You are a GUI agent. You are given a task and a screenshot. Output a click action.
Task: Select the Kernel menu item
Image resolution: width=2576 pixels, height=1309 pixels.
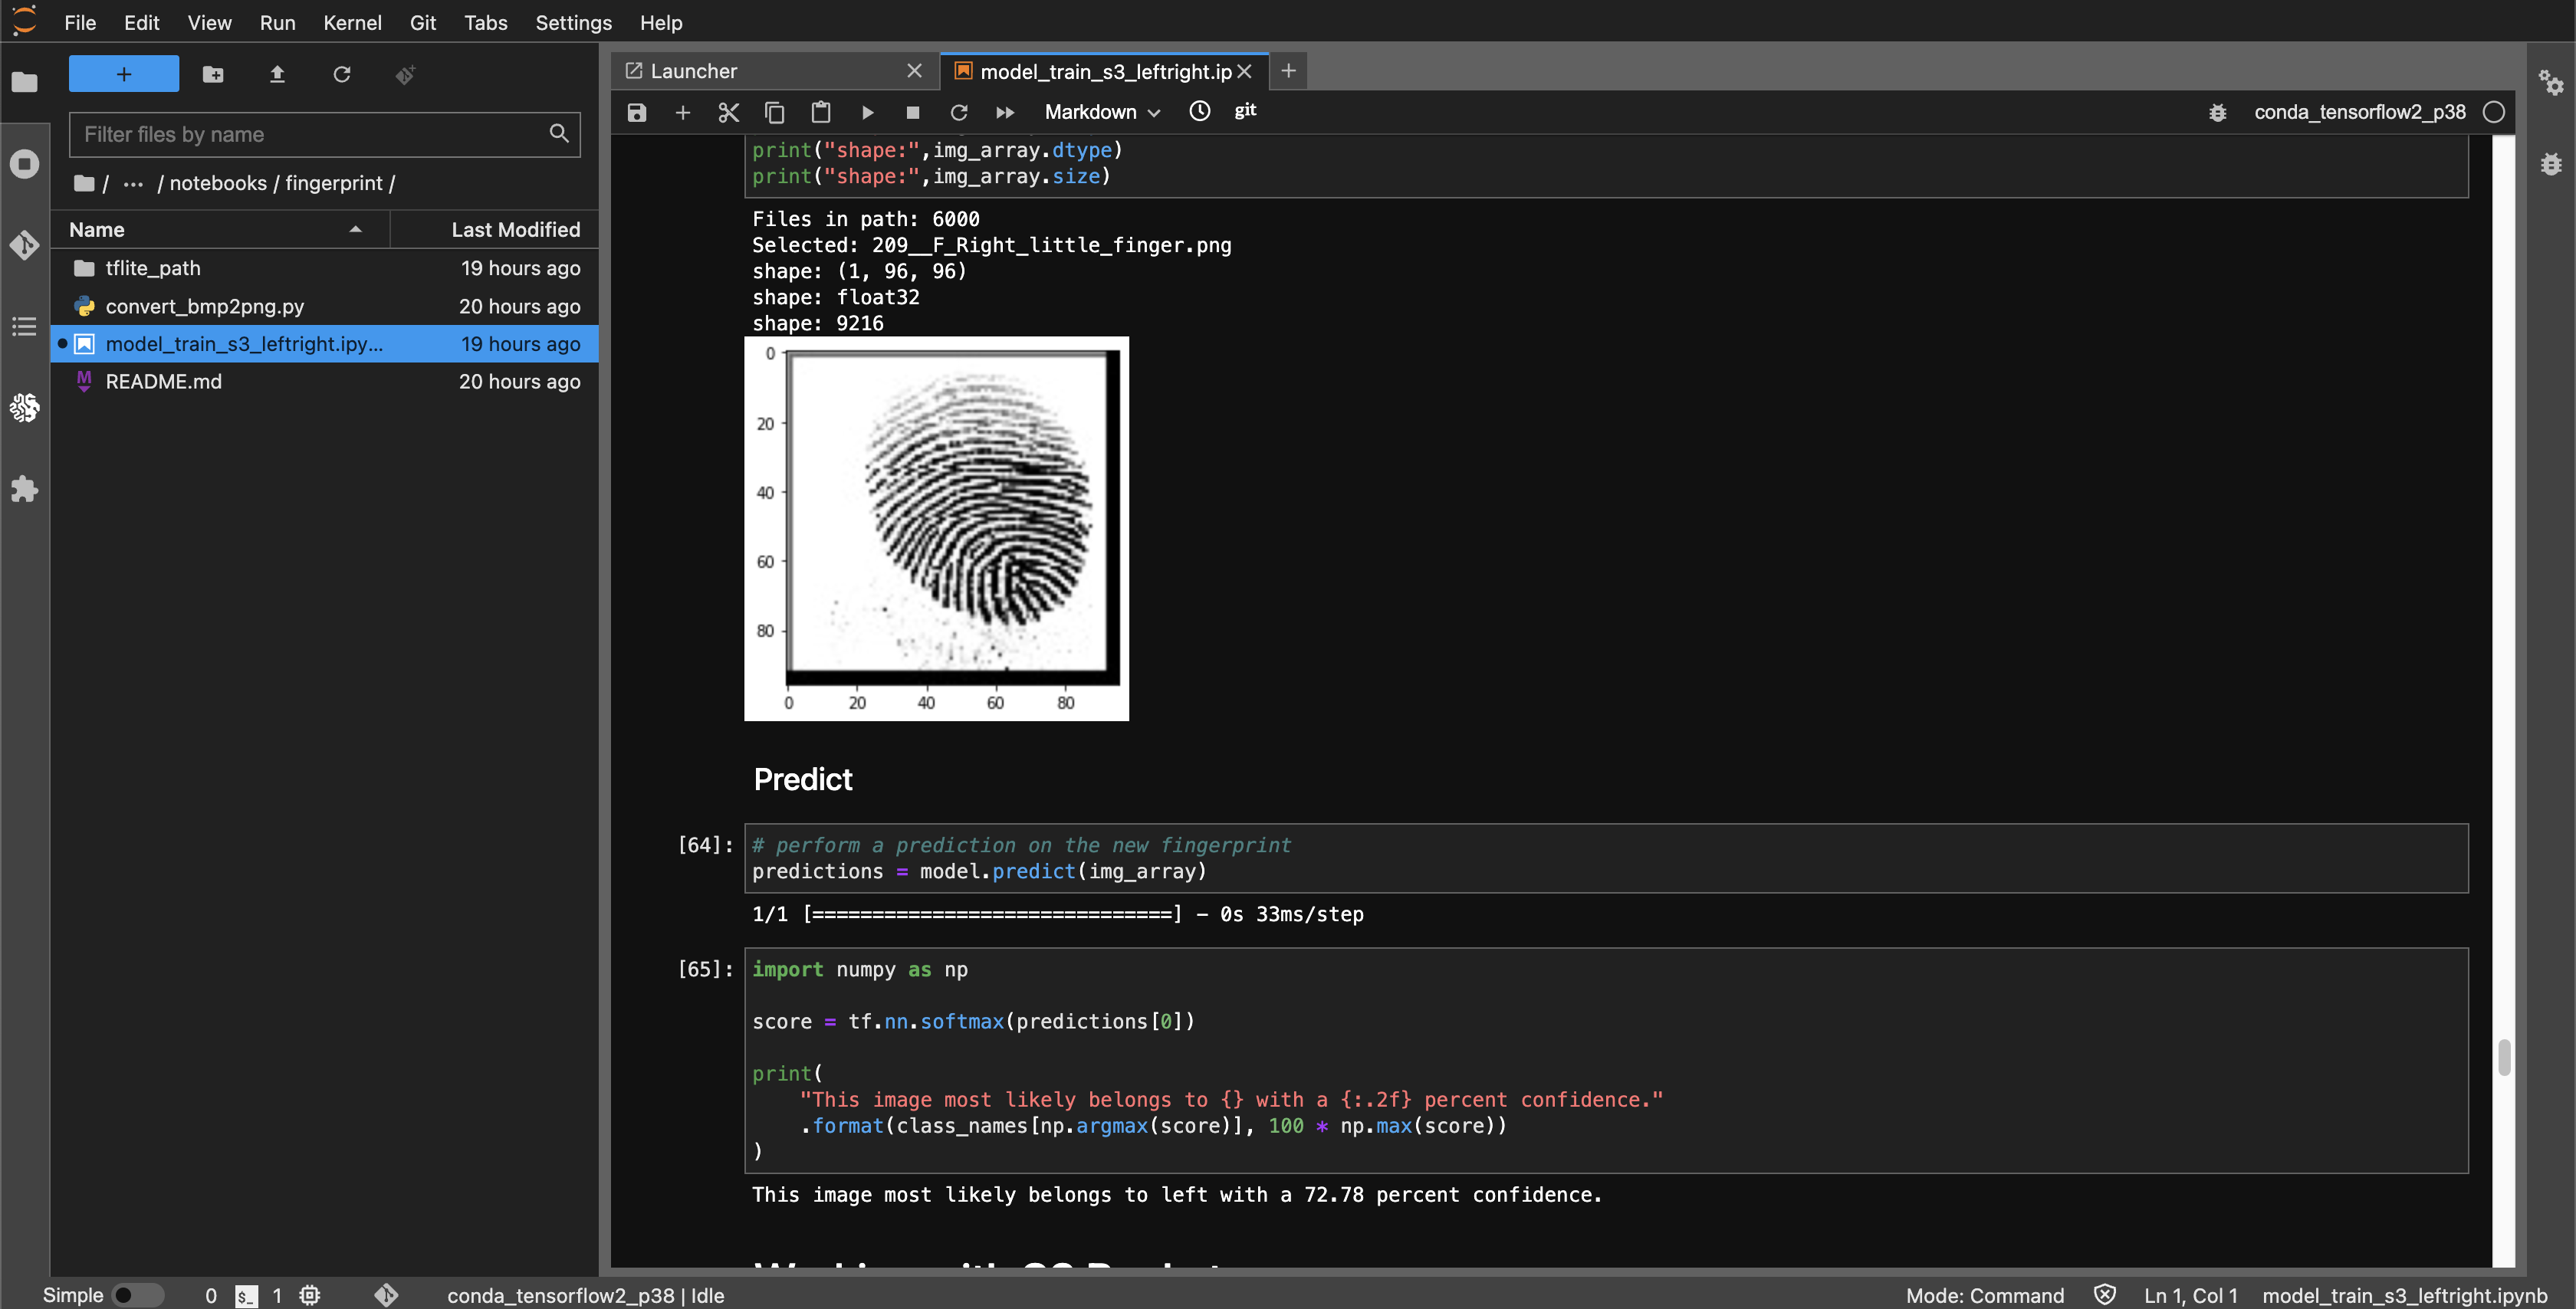352,21
